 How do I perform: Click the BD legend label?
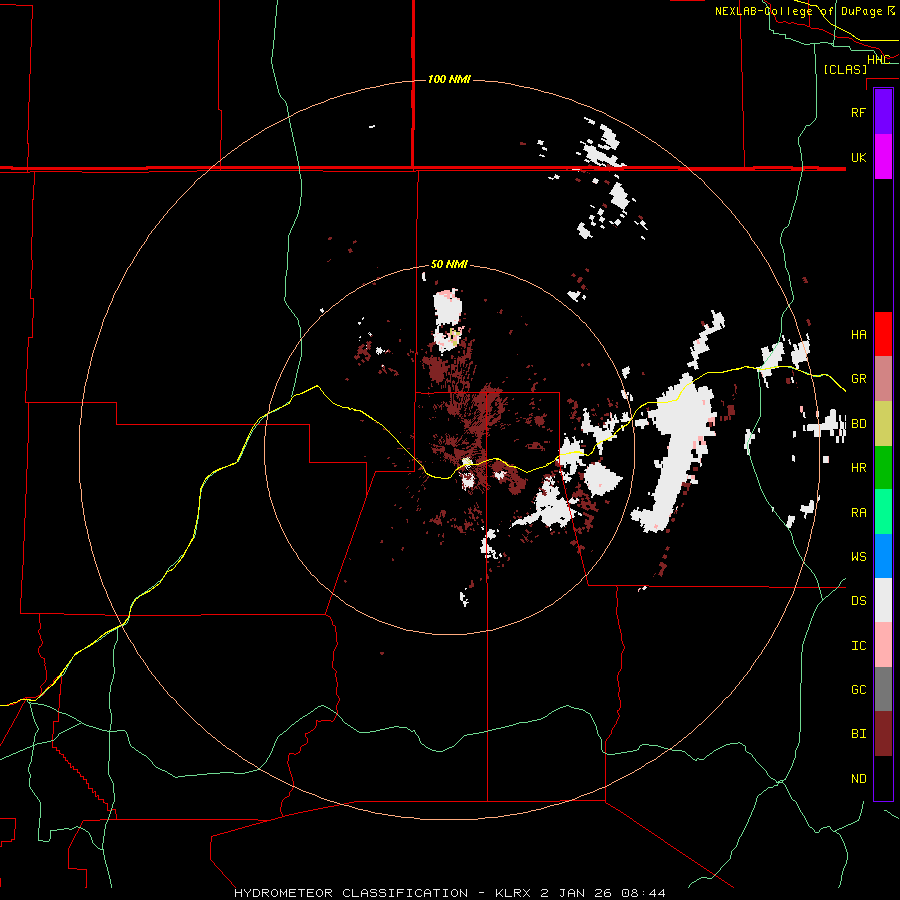[x=858, y=424]
